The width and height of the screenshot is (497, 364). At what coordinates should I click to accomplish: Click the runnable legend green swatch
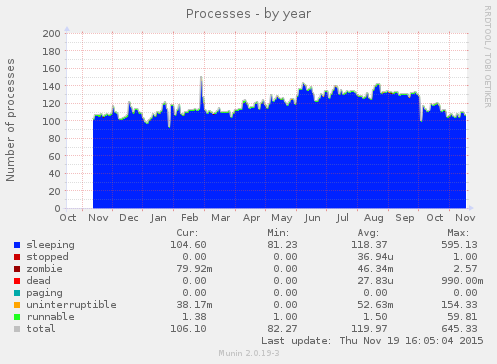[17, 317]
